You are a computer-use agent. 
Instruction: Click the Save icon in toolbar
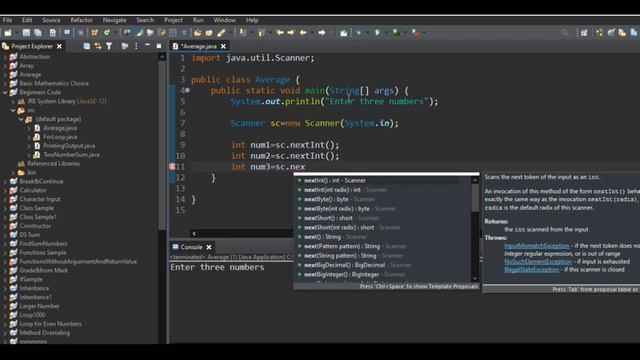pyautogui.click(x=26, y=33)
